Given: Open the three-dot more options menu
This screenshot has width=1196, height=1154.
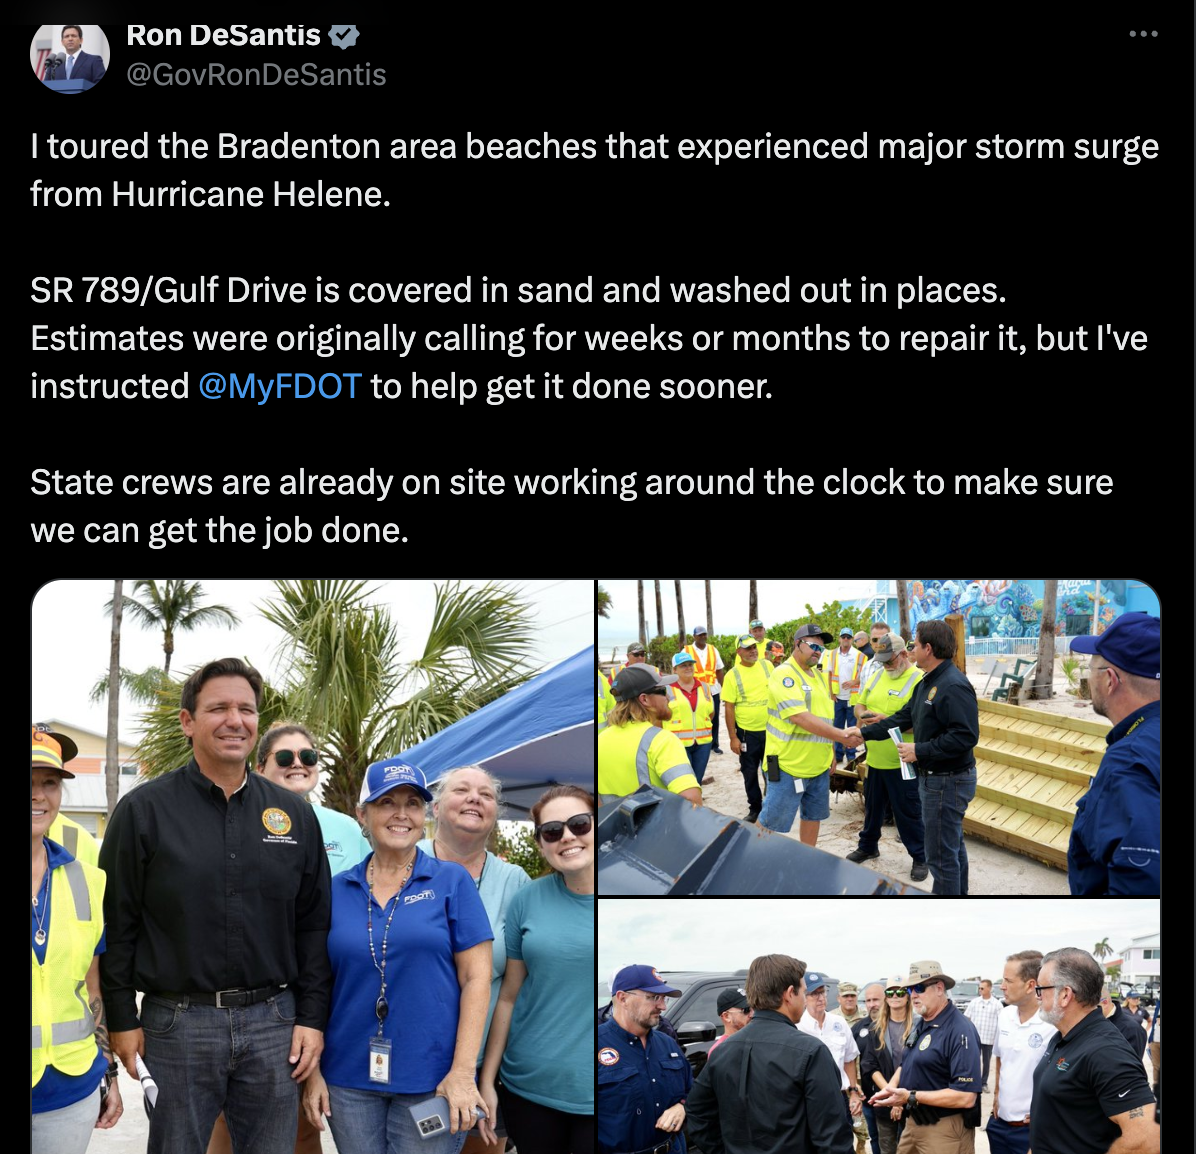Looking at the screenshot, I should (1143, 34).
